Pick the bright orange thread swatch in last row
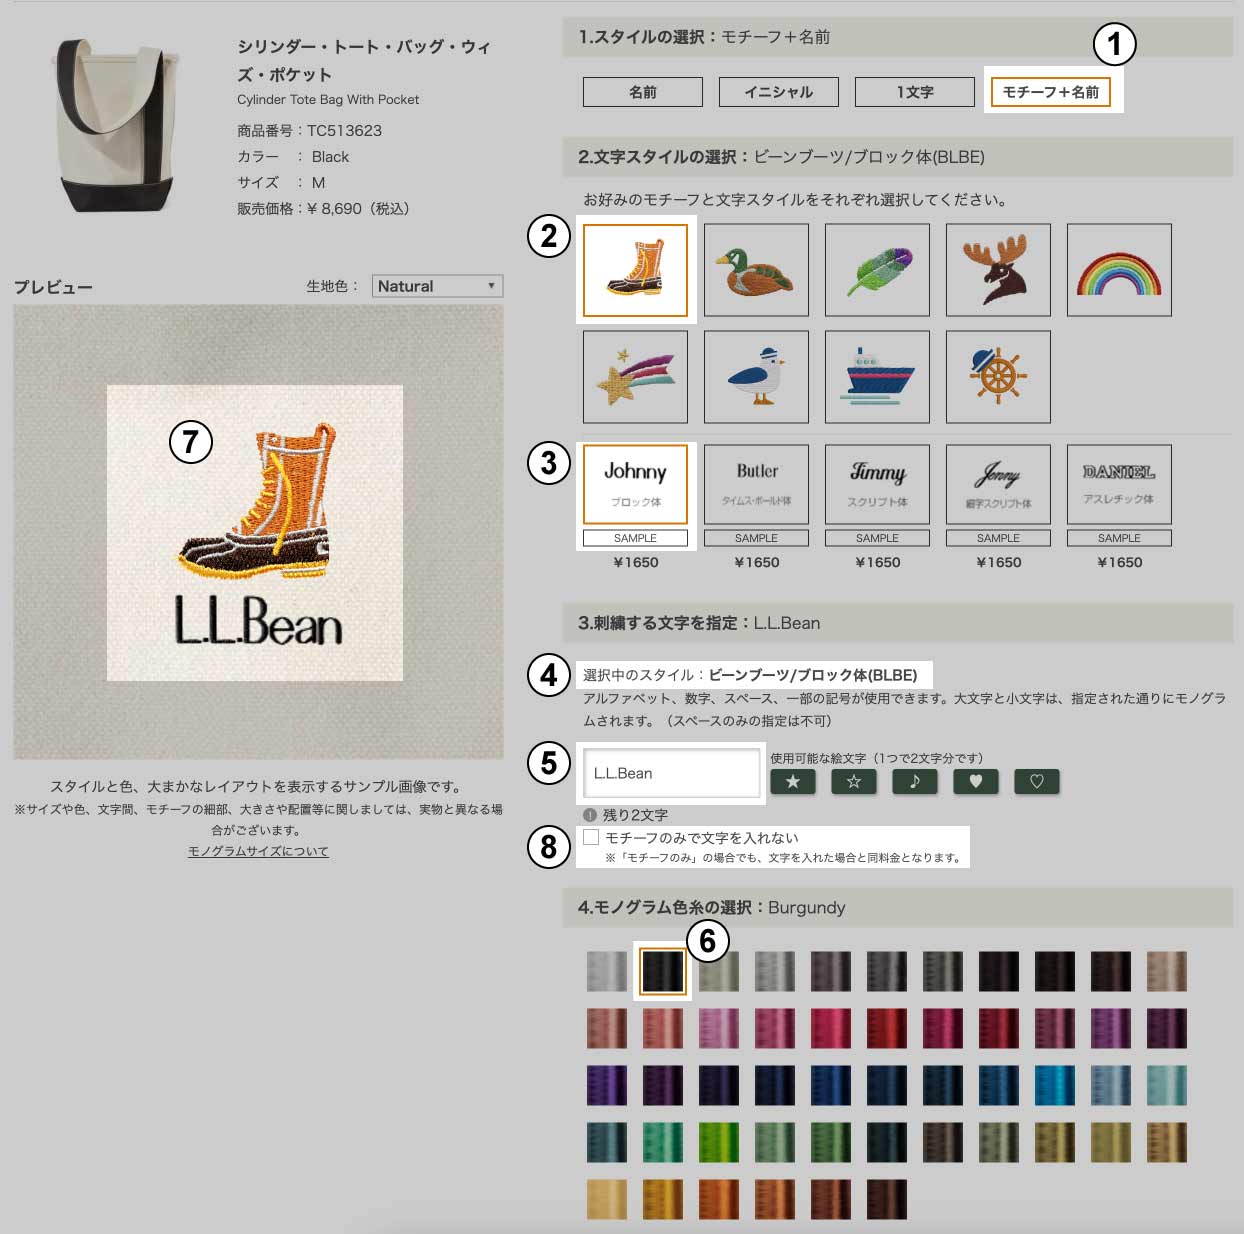This screenshot has height=1234, width=1244. pyautogui.click(x=718, y=1199)
